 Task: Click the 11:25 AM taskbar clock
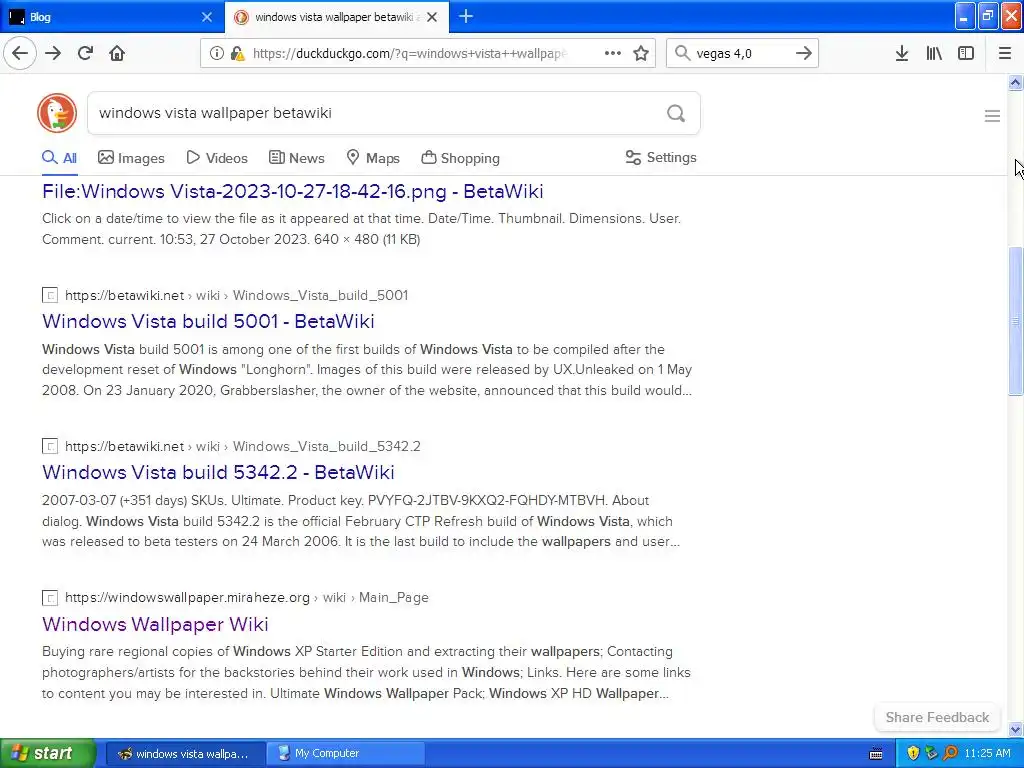point(987,753)
